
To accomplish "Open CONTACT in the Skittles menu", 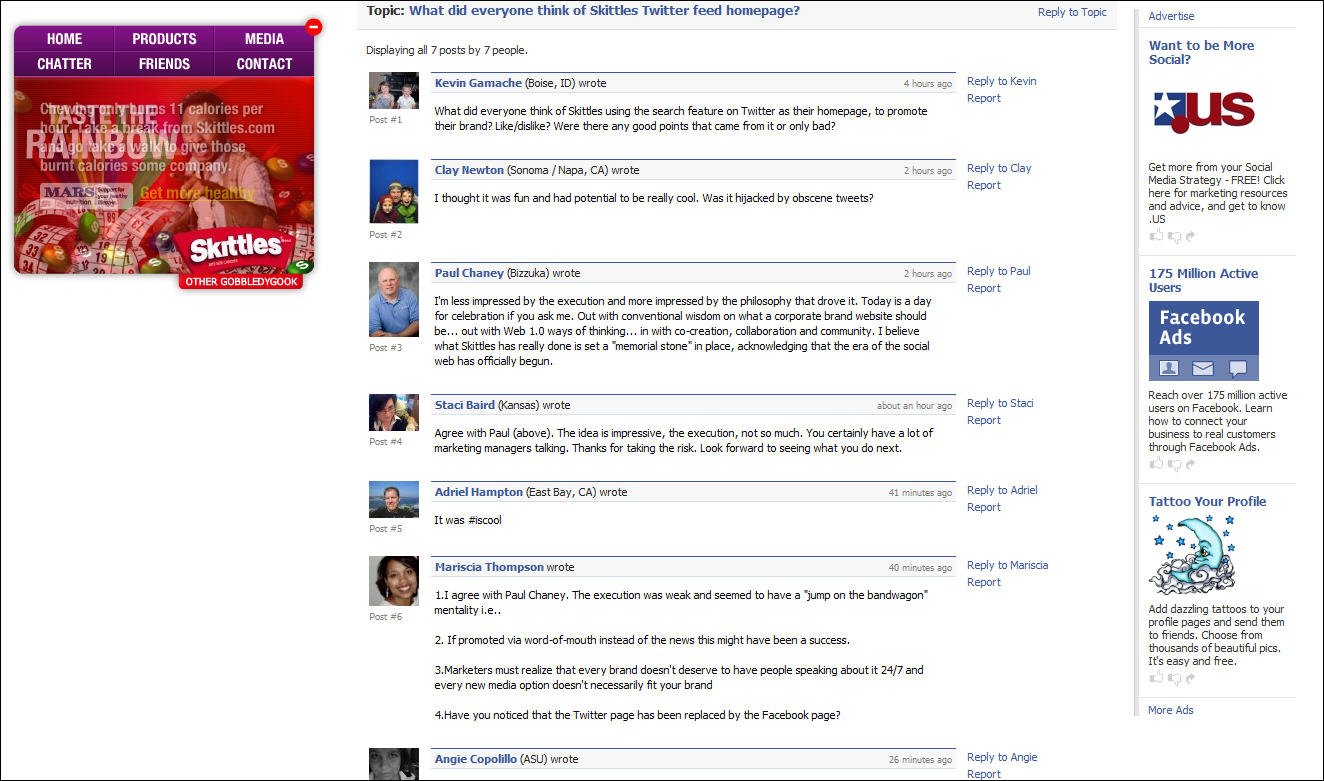I will click(264, 64).
